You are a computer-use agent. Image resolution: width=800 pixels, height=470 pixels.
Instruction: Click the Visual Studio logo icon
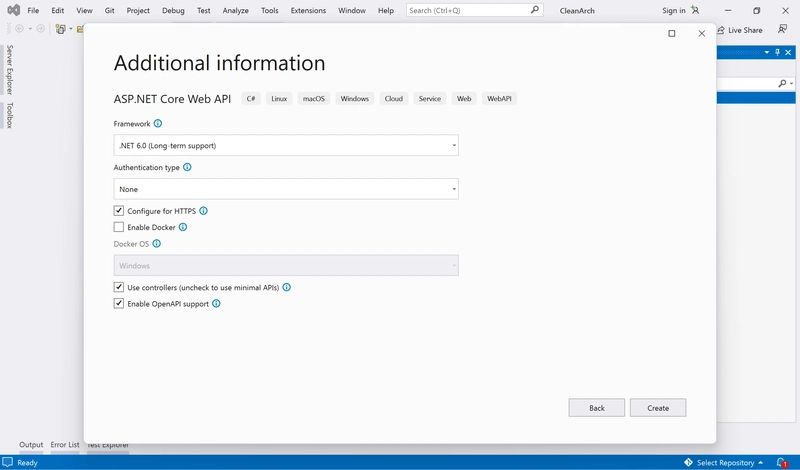[x=14, y=10]
